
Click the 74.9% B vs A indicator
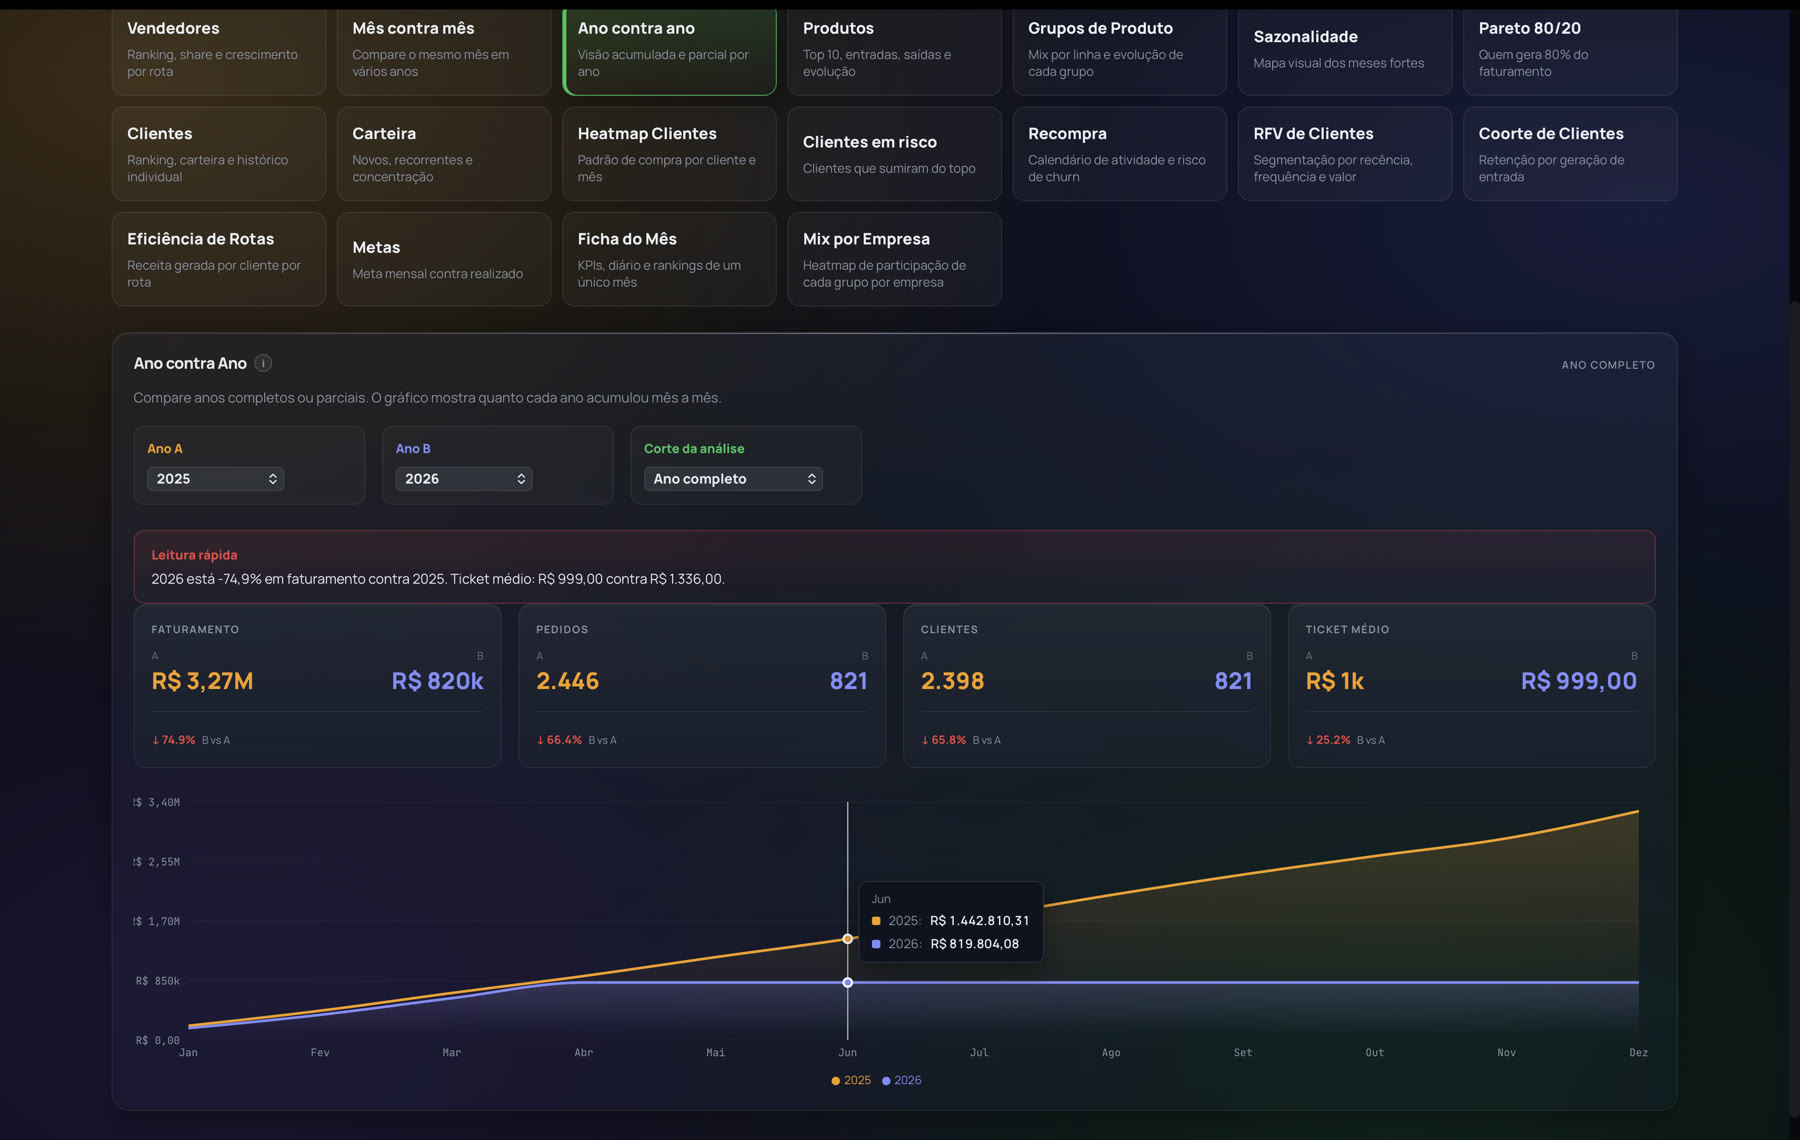tap(190, 740)
